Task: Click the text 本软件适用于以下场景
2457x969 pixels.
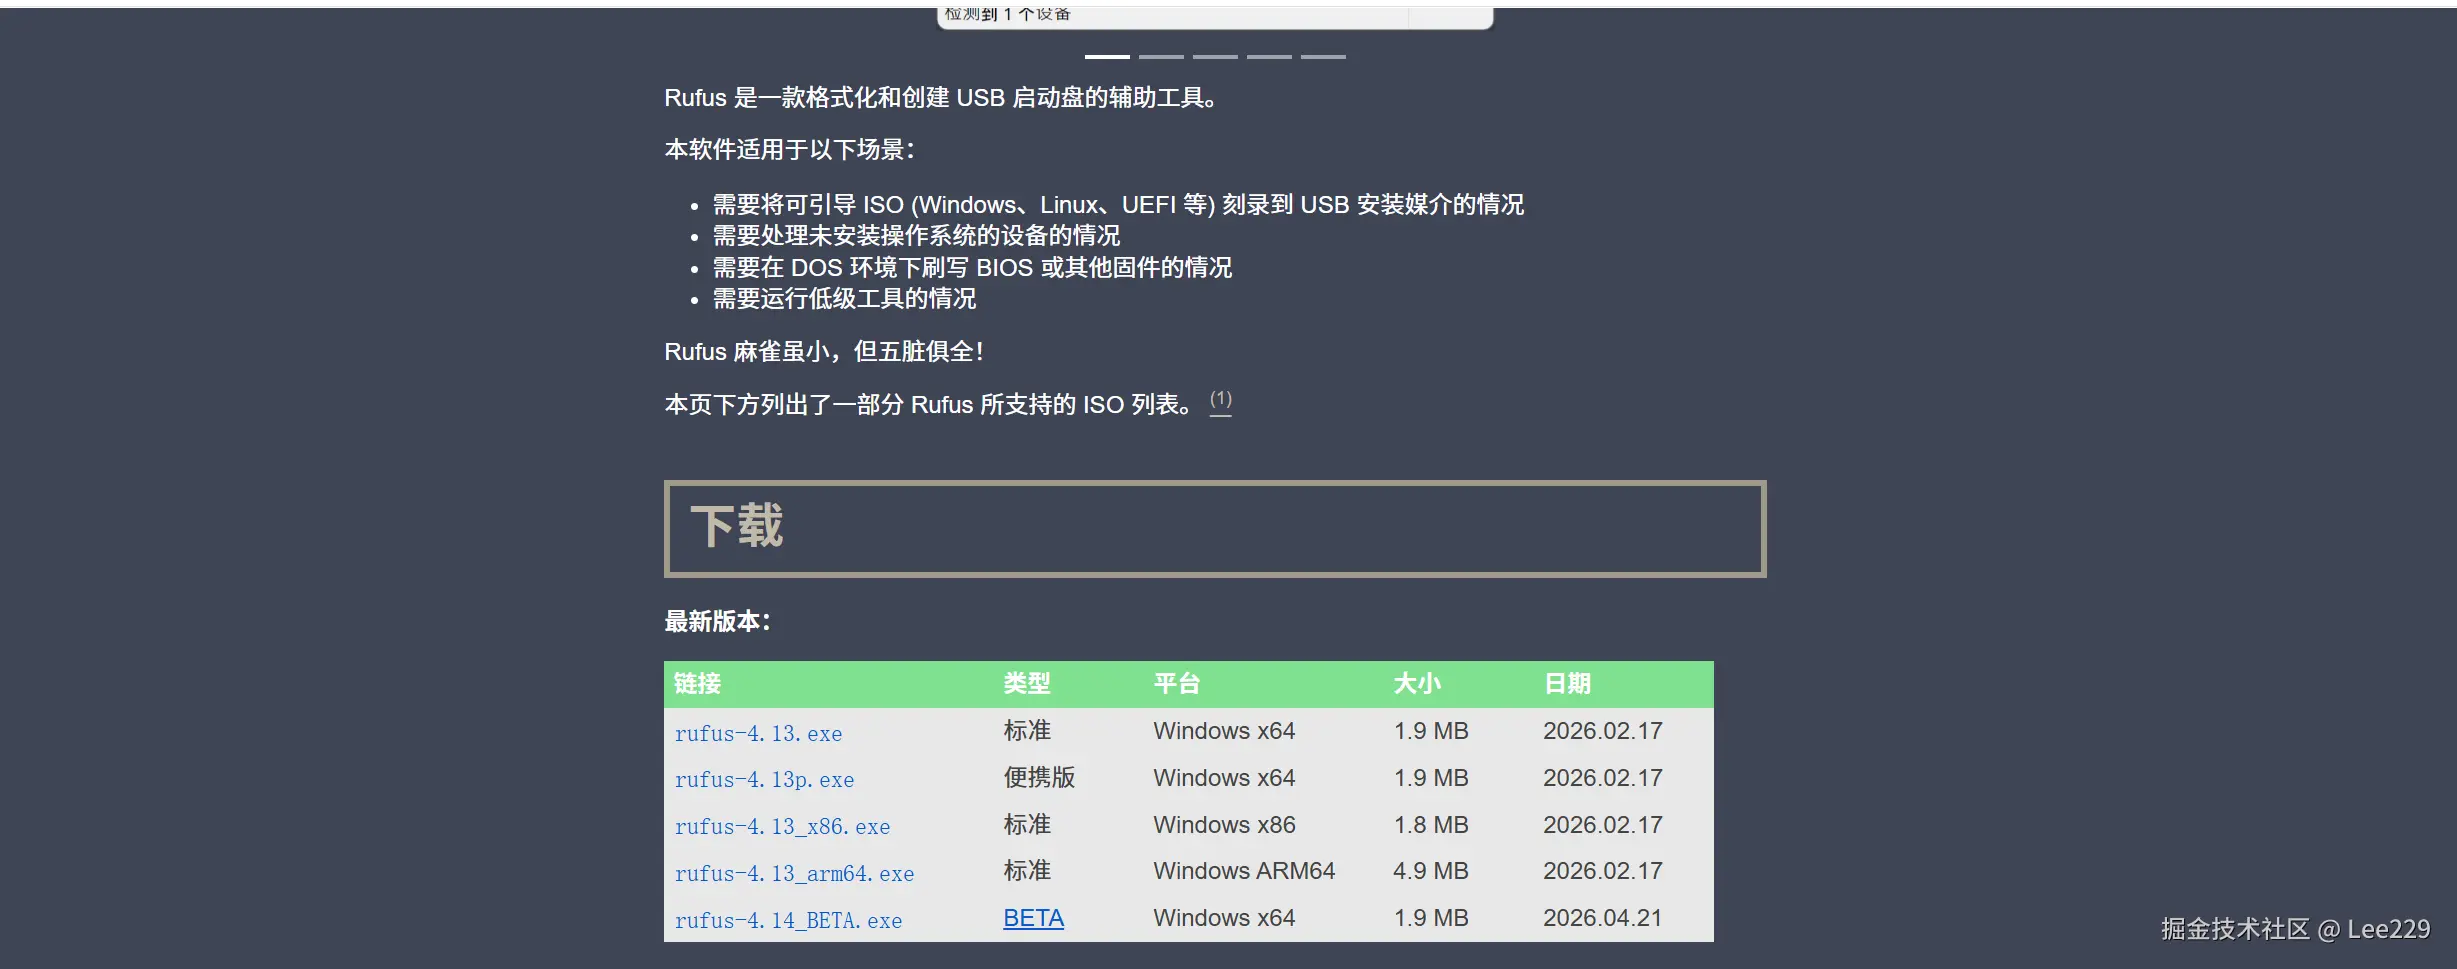Action: point(790,150)
